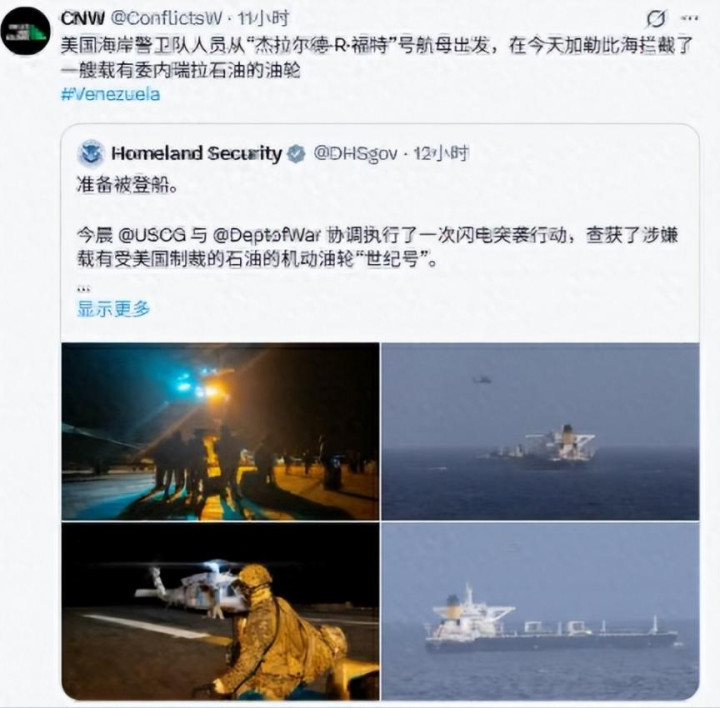Open the @USCG mention in quoted tweet

(152, 236)
